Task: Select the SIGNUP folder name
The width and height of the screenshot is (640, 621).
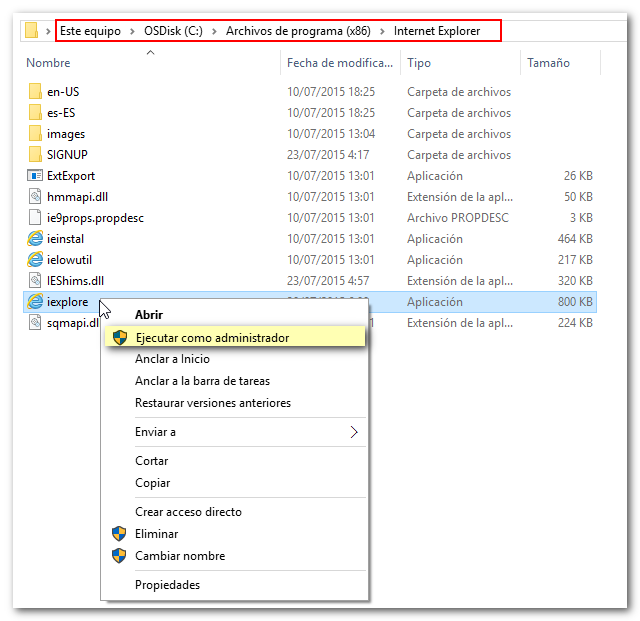Action: coord(67,155)
